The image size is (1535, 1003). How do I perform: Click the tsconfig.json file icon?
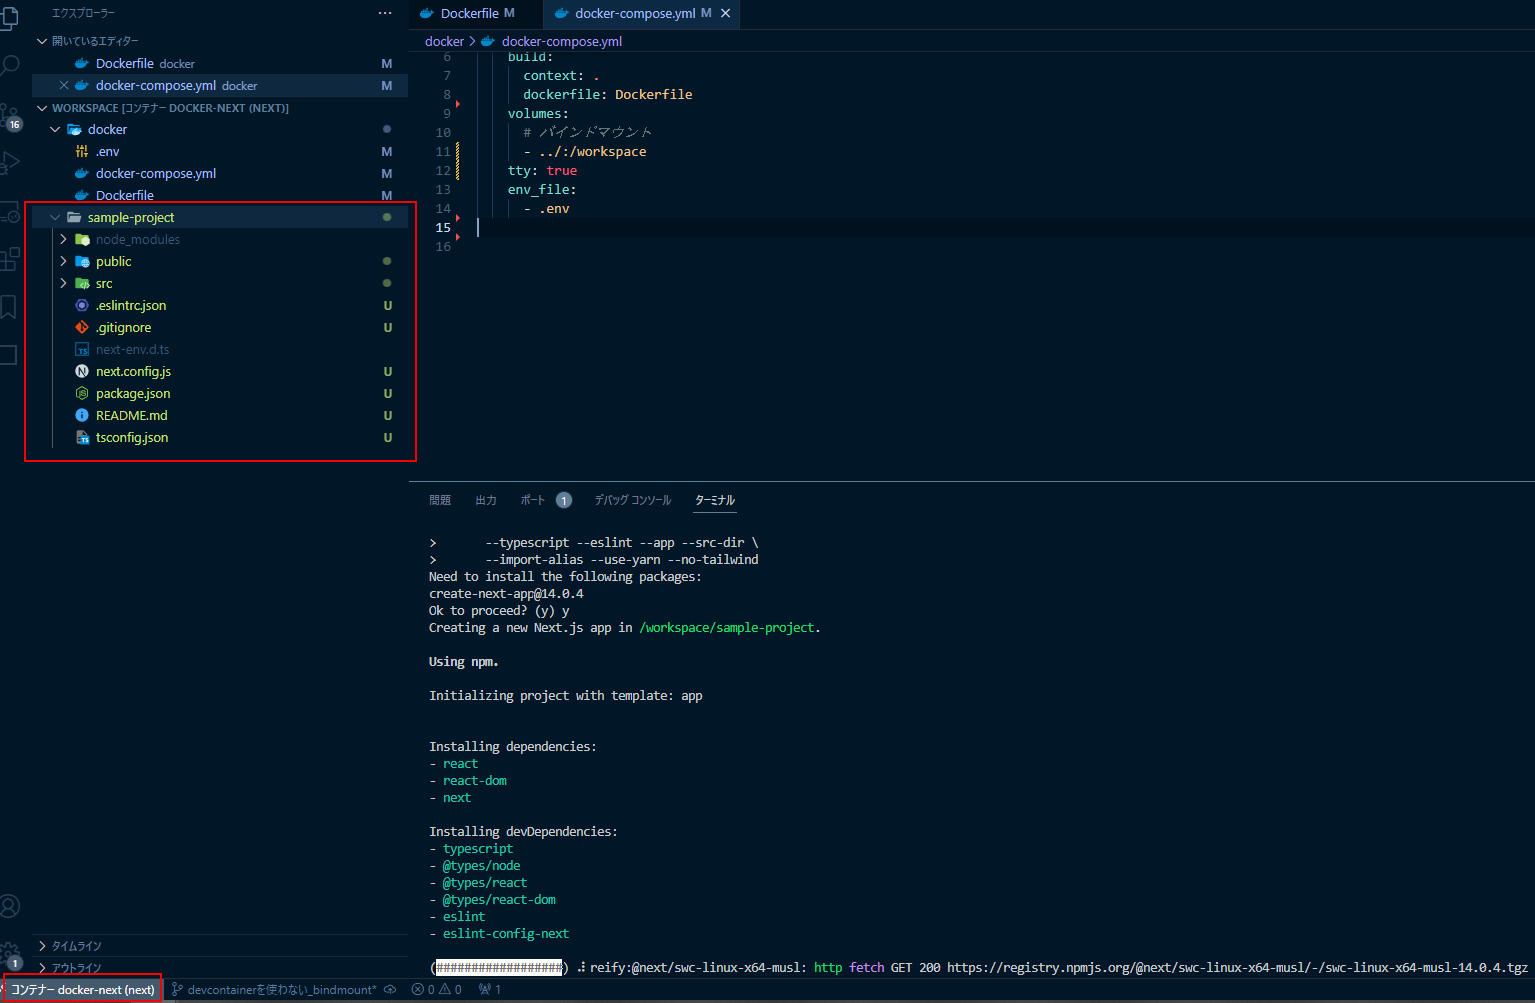82,437
